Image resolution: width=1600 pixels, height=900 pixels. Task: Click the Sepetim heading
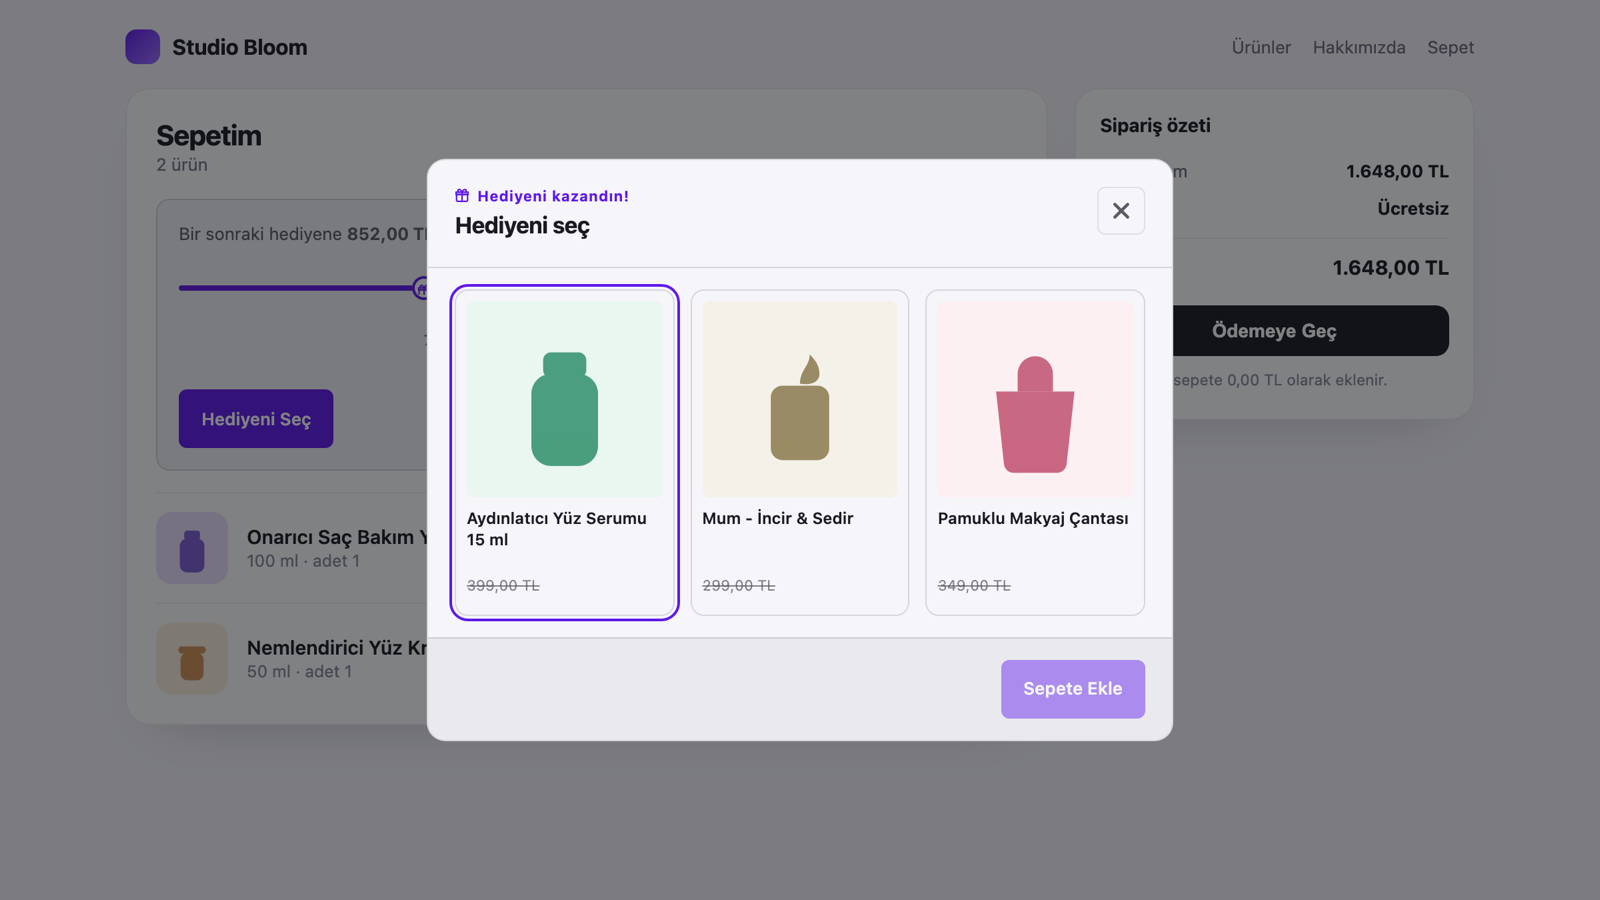pyautogui.click(x=209, y=136)
